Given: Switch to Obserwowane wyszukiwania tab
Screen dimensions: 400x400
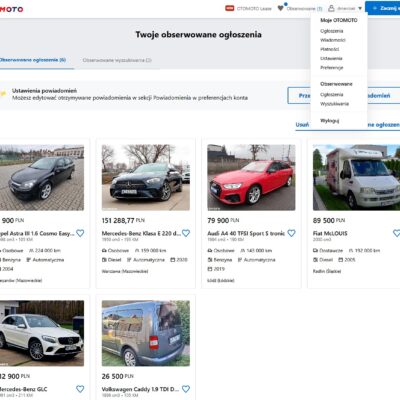Looking at the screenshot, I should click(x=117, y=60).
